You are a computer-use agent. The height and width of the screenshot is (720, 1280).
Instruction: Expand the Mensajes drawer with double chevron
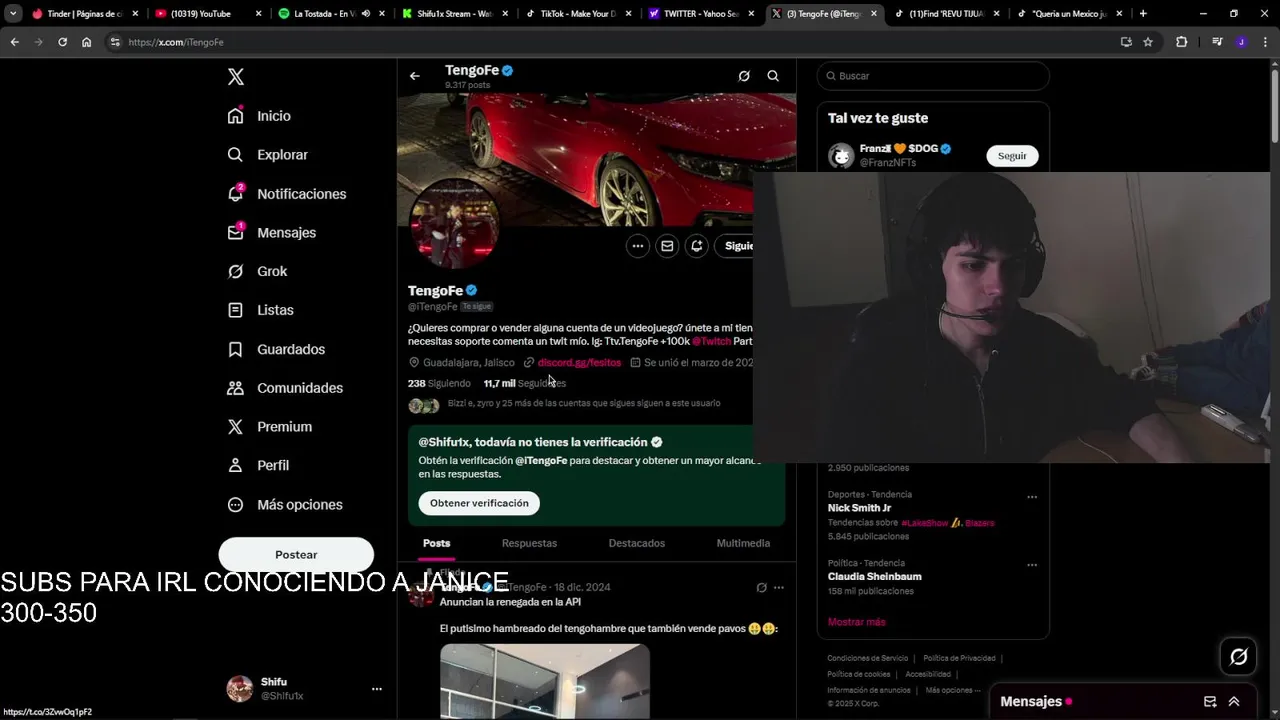(x=1234, y=702)
